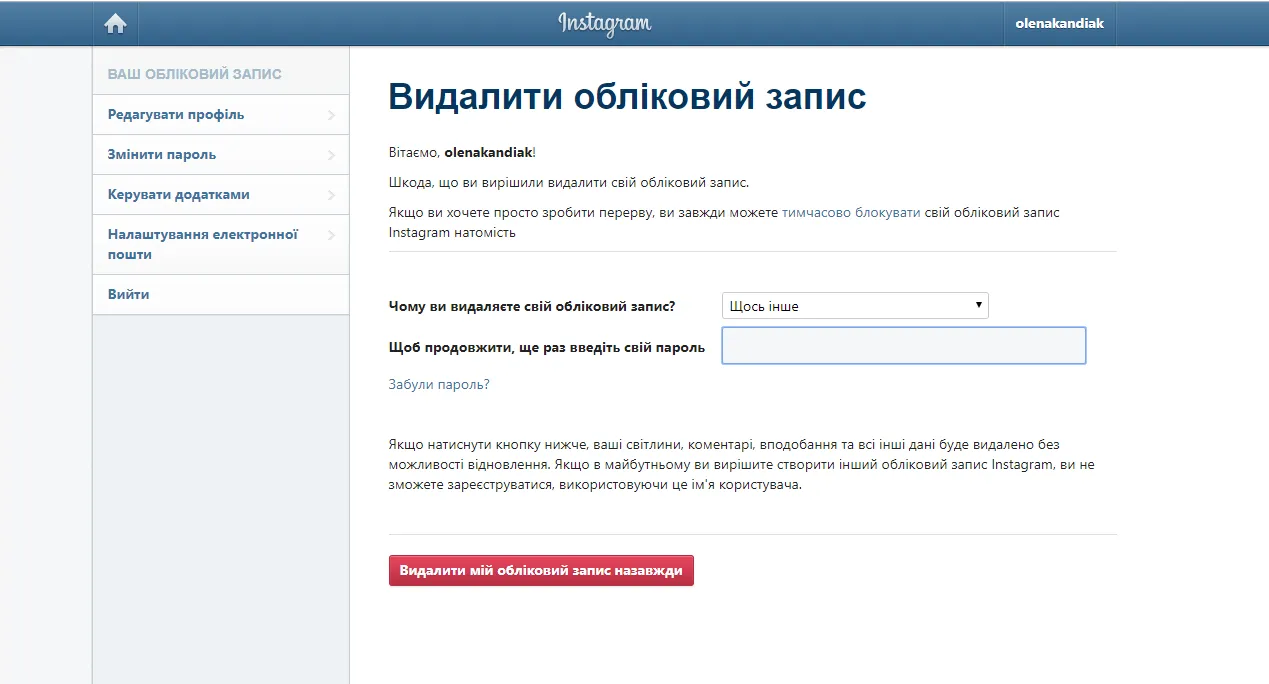1269x684 pixels.
Task: Click Видалити мій обліковий запис назавжди
Action: tap(541, 571)
